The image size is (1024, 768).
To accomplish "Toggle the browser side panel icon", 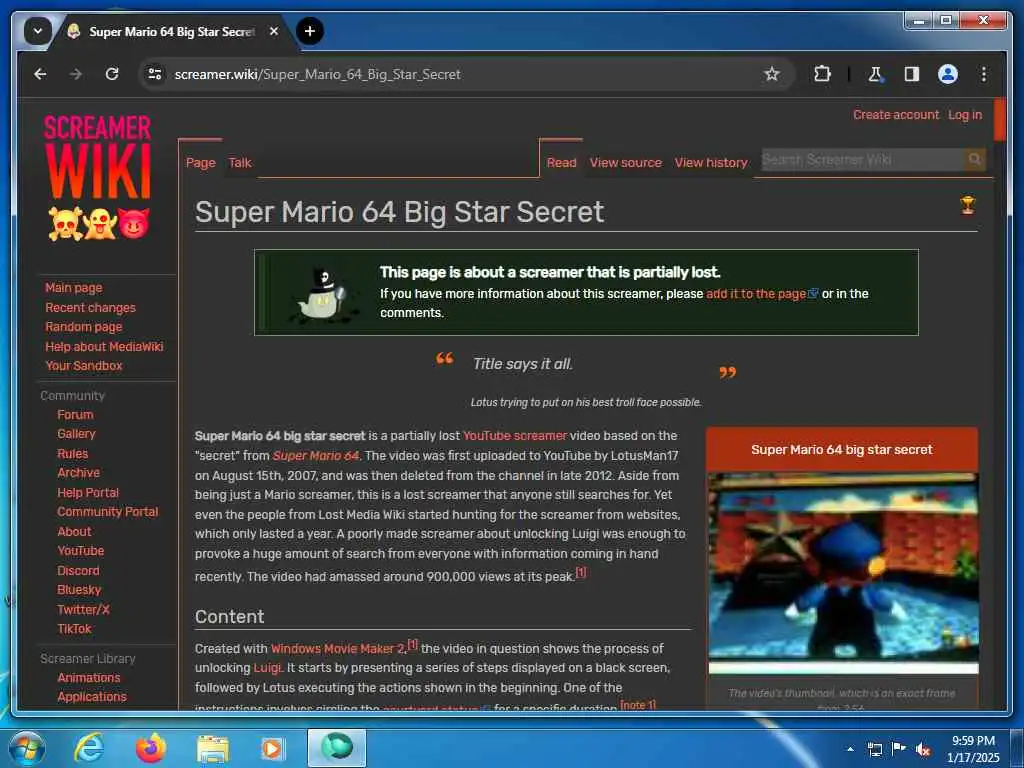I will tap(912, 74).
